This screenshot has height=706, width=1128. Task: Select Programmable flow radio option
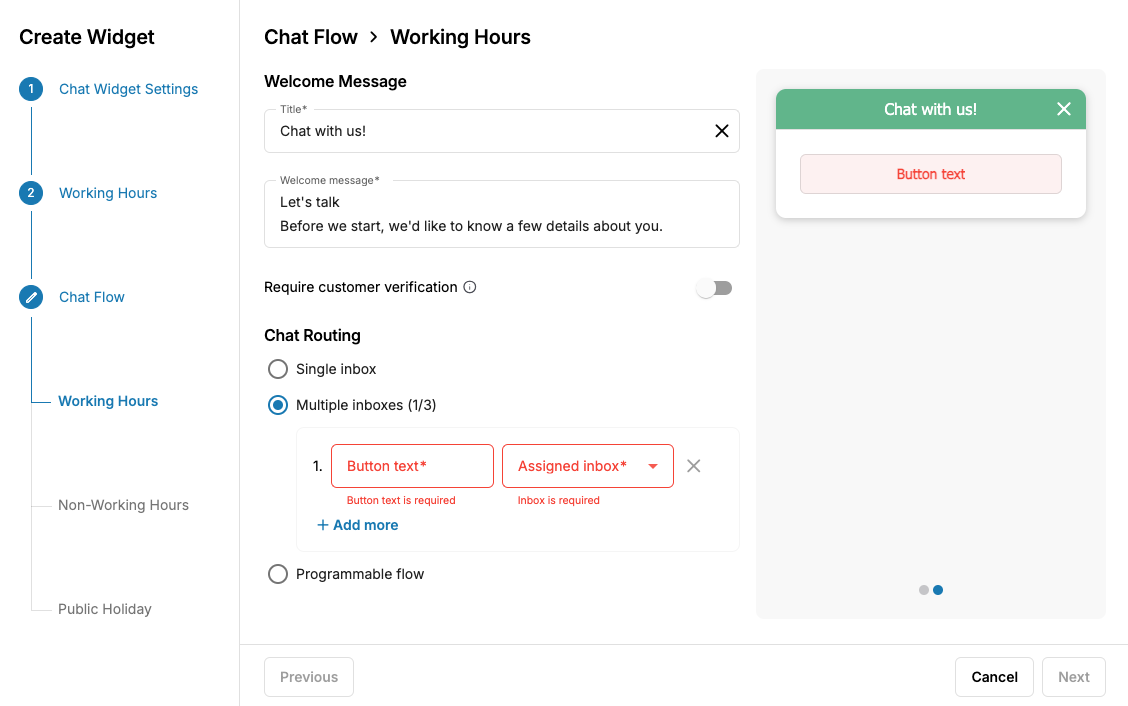pyautogui.click(x=278, y=574)
